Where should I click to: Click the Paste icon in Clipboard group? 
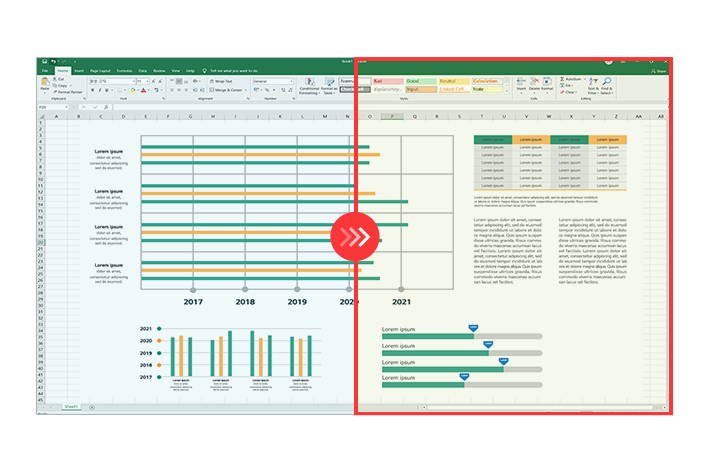tap(46, 83)
